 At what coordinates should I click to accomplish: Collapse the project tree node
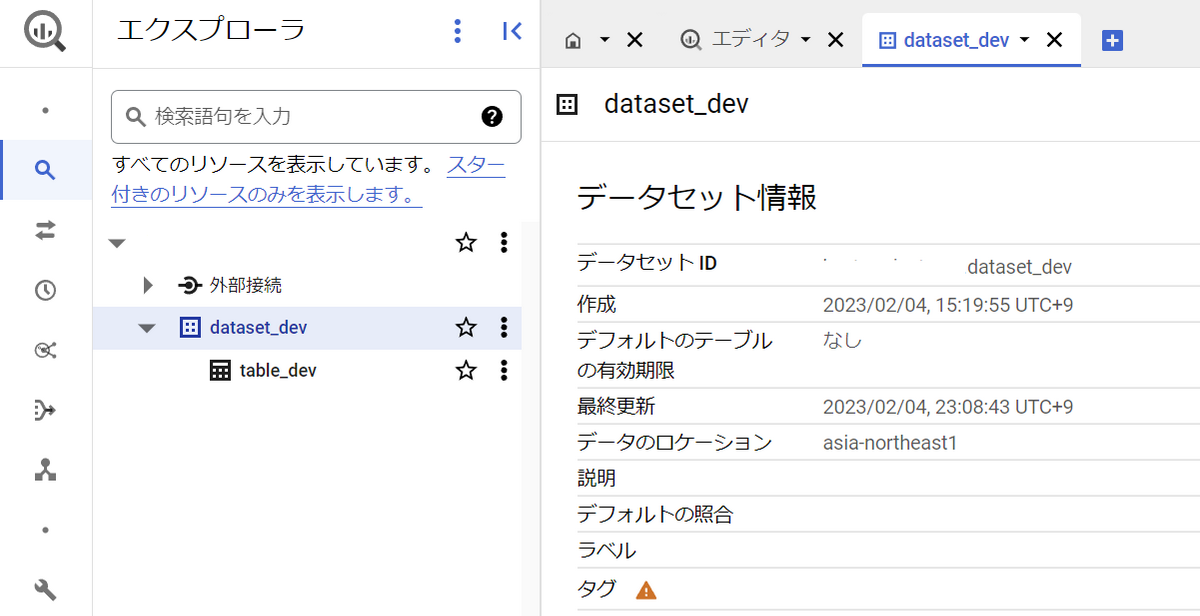(117, 243)
